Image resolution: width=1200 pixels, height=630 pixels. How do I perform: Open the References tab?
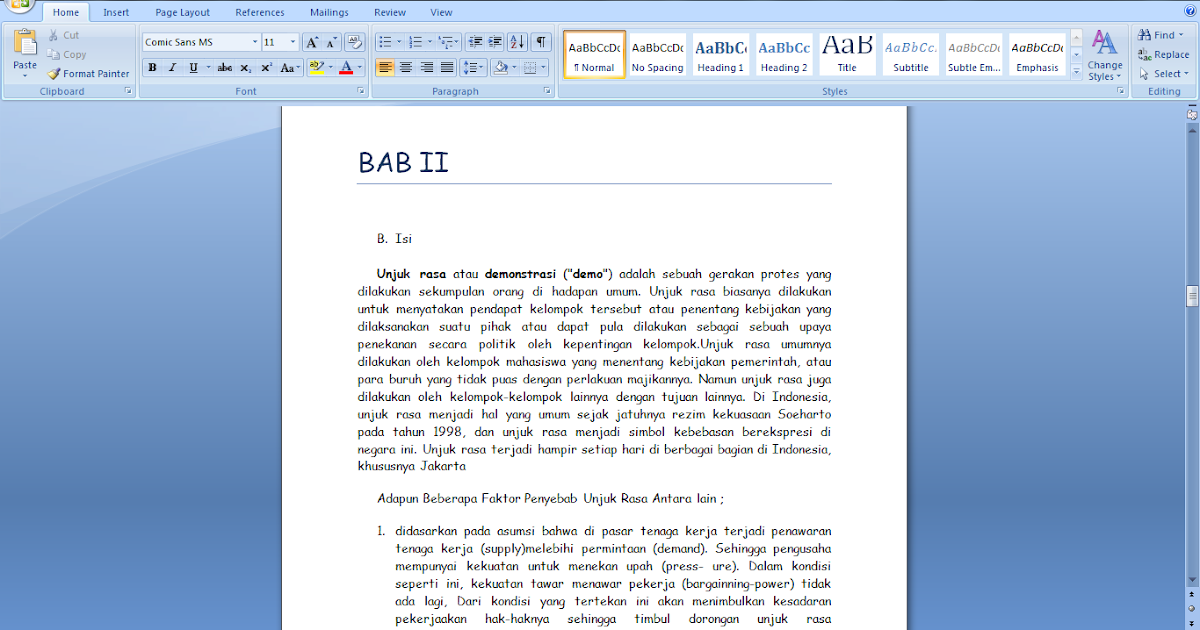coord(260,12)
